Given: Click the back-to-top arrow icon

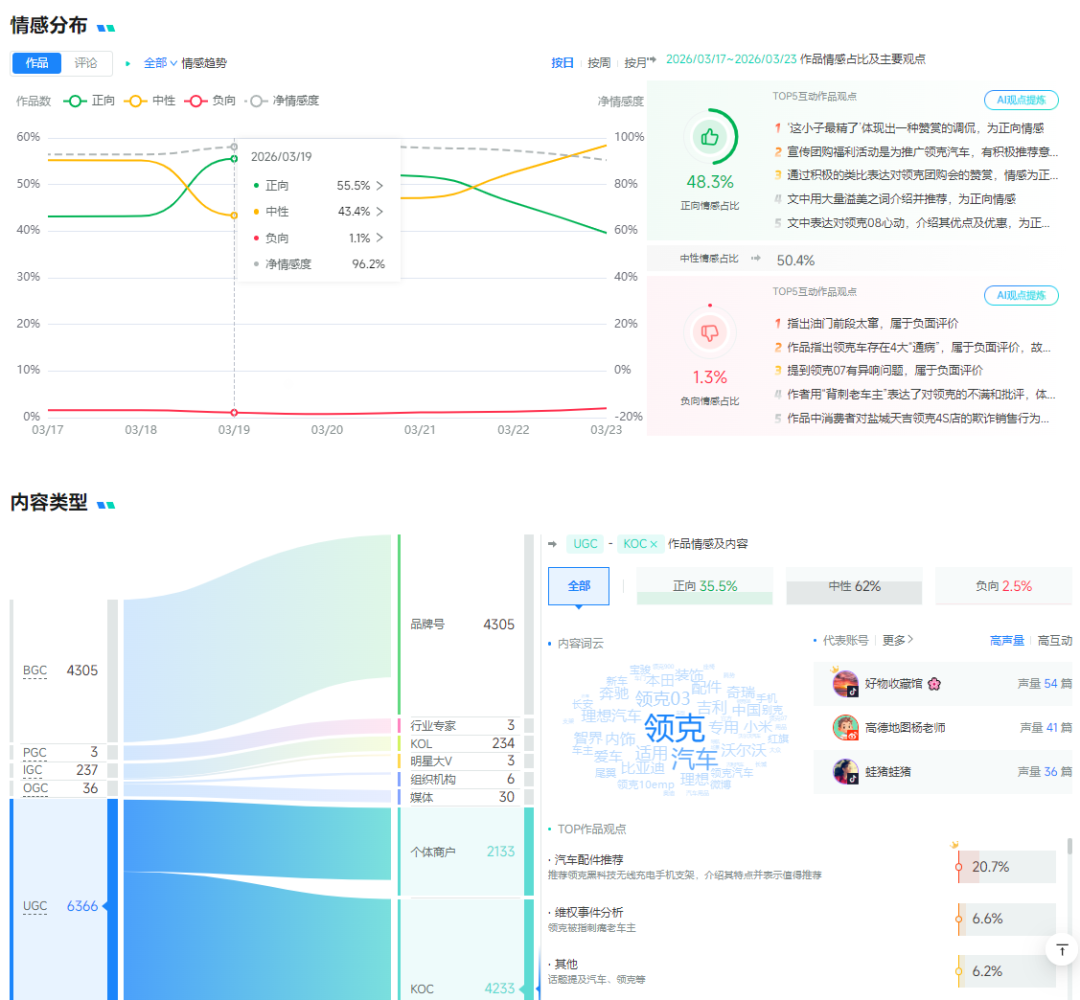Looking at the screenshot, I should 1062,949.
